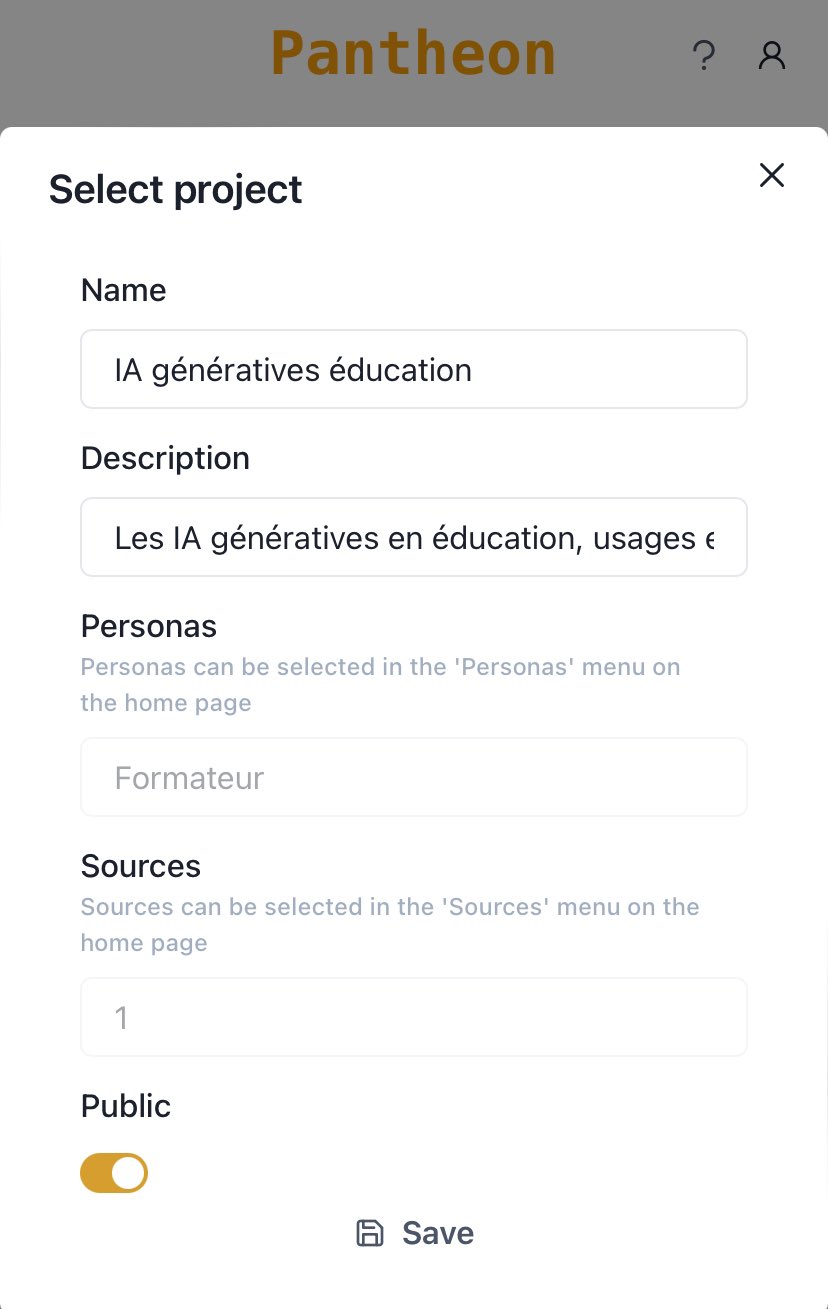The image size is (828, 1309).
Task: Focus the Name field with IA génératives éducation
Action: point(414,369)
